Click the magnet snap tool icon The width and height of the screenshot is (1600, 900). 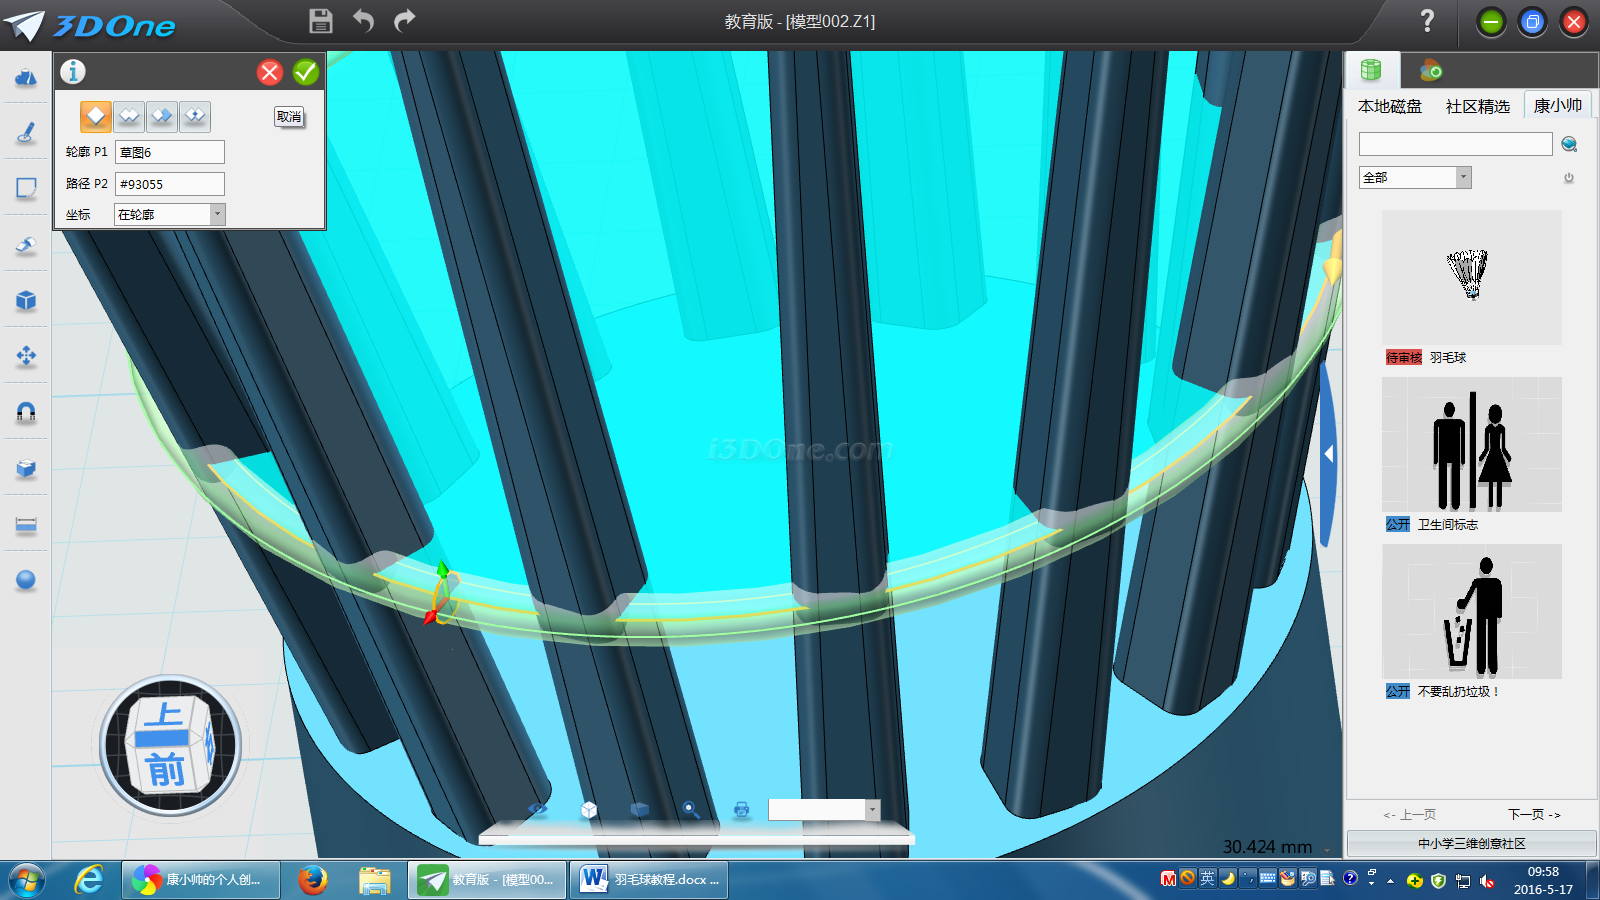coord(26,412)
